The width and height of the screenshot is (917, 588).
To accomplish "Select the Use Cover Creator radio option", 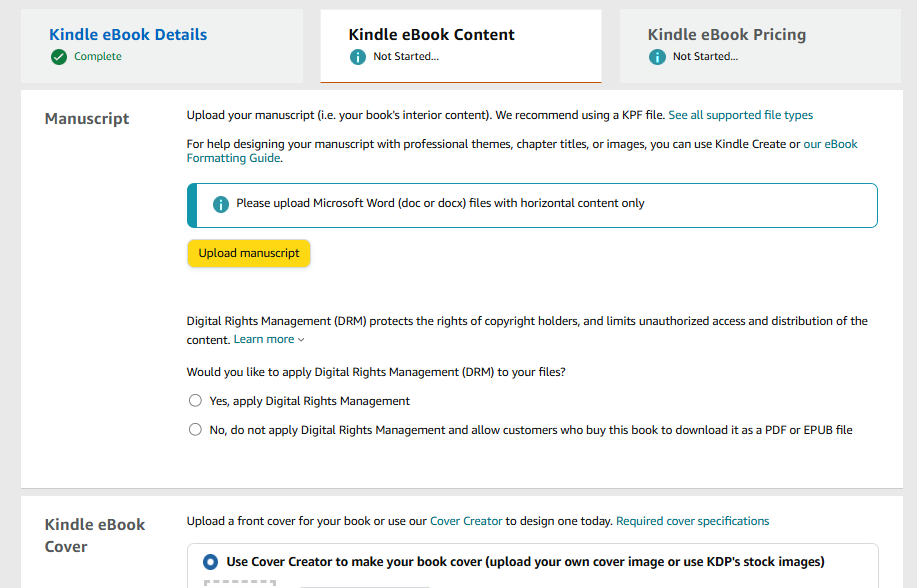I will click(210, 562).
